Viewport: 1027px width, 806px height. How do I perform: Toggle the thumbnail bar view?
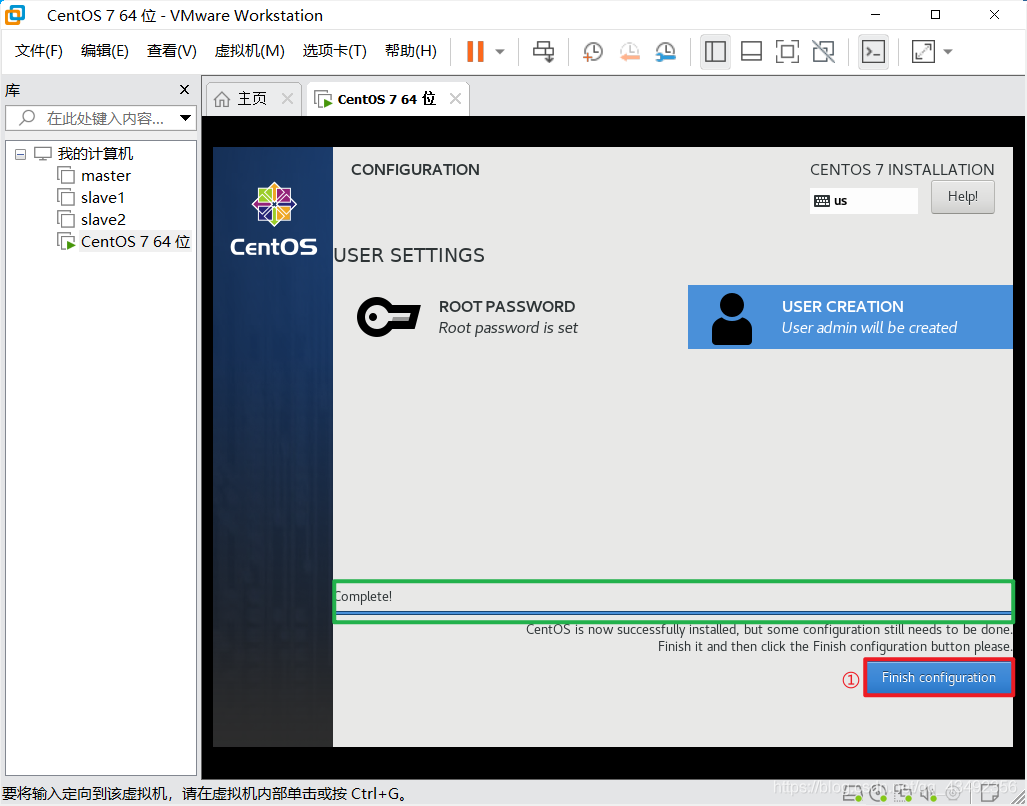pyautogui.click(x=751, y=52)
